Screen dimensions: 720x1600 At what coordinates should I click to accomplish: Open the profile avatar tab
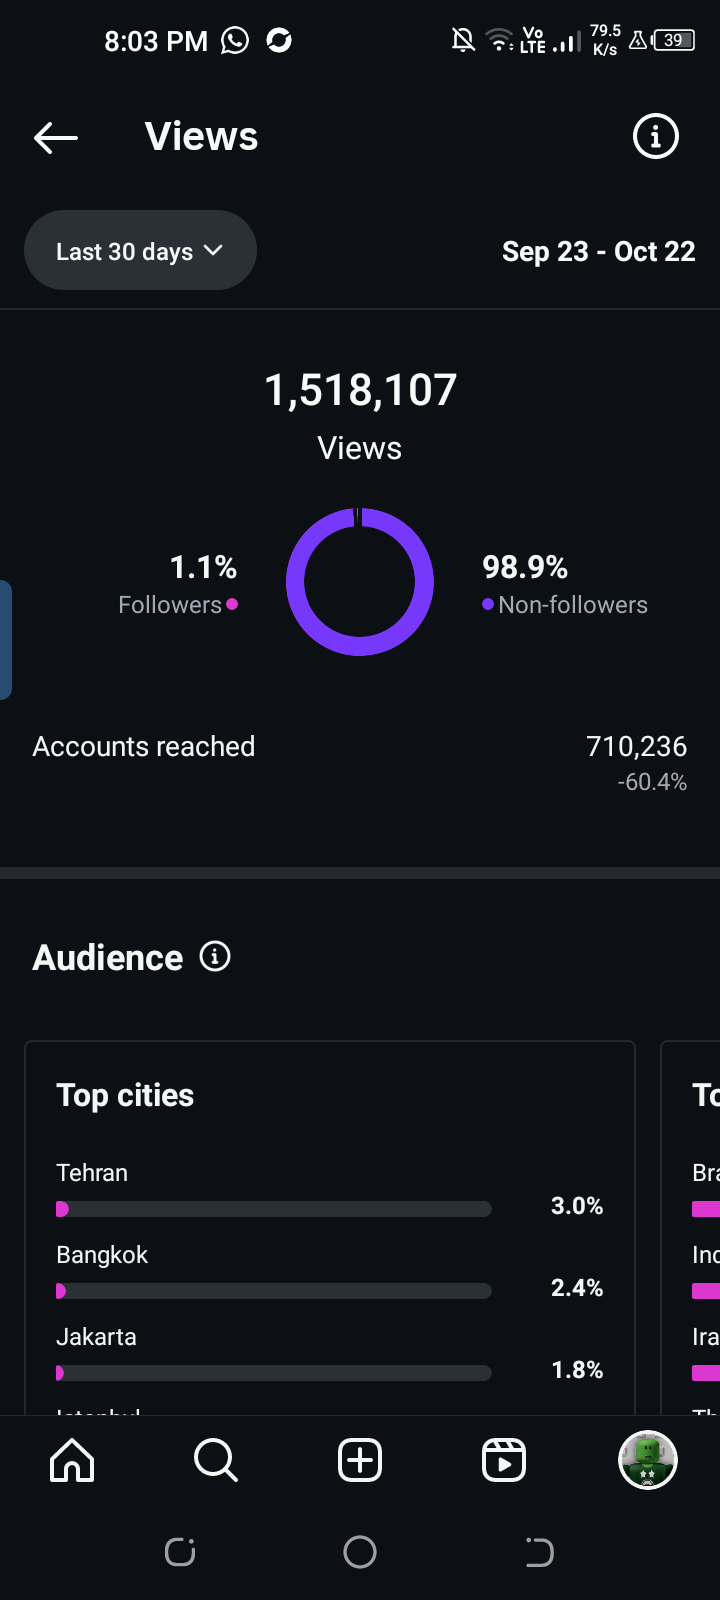648,1460
